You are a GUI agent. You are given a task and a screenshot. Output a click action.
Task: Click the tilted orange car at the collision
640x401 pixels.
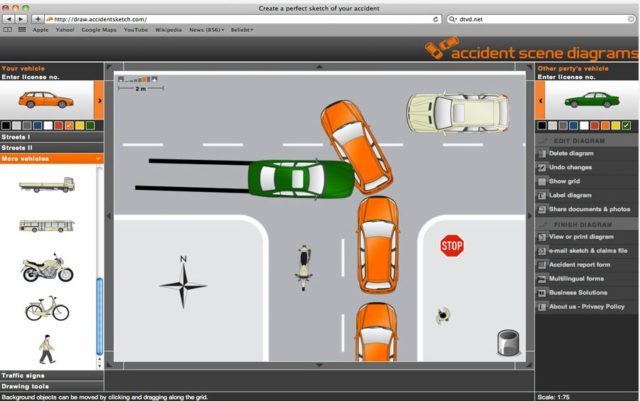(356, 147)
